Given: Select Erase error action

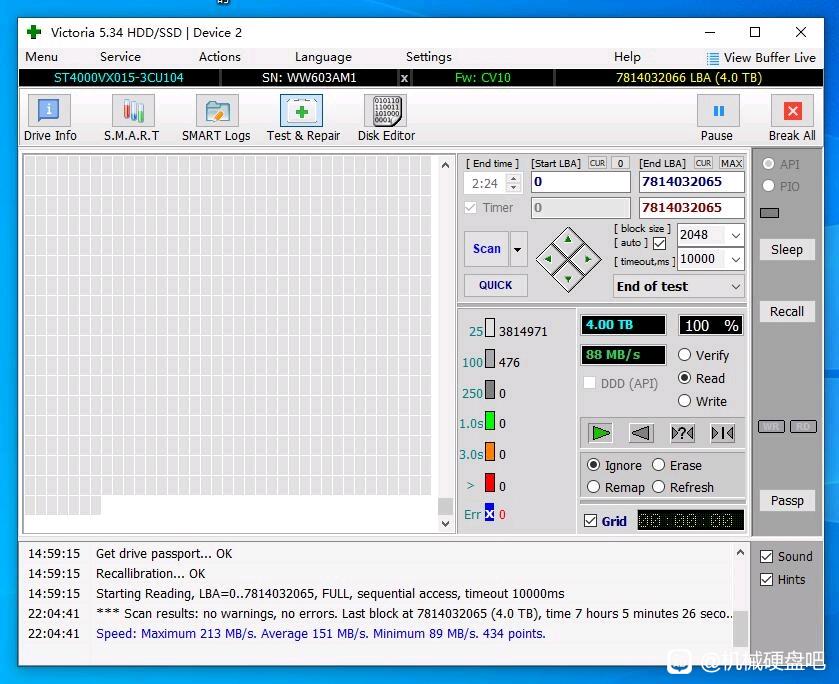Looking at the screenshot, I should click(x=659, y=465).
